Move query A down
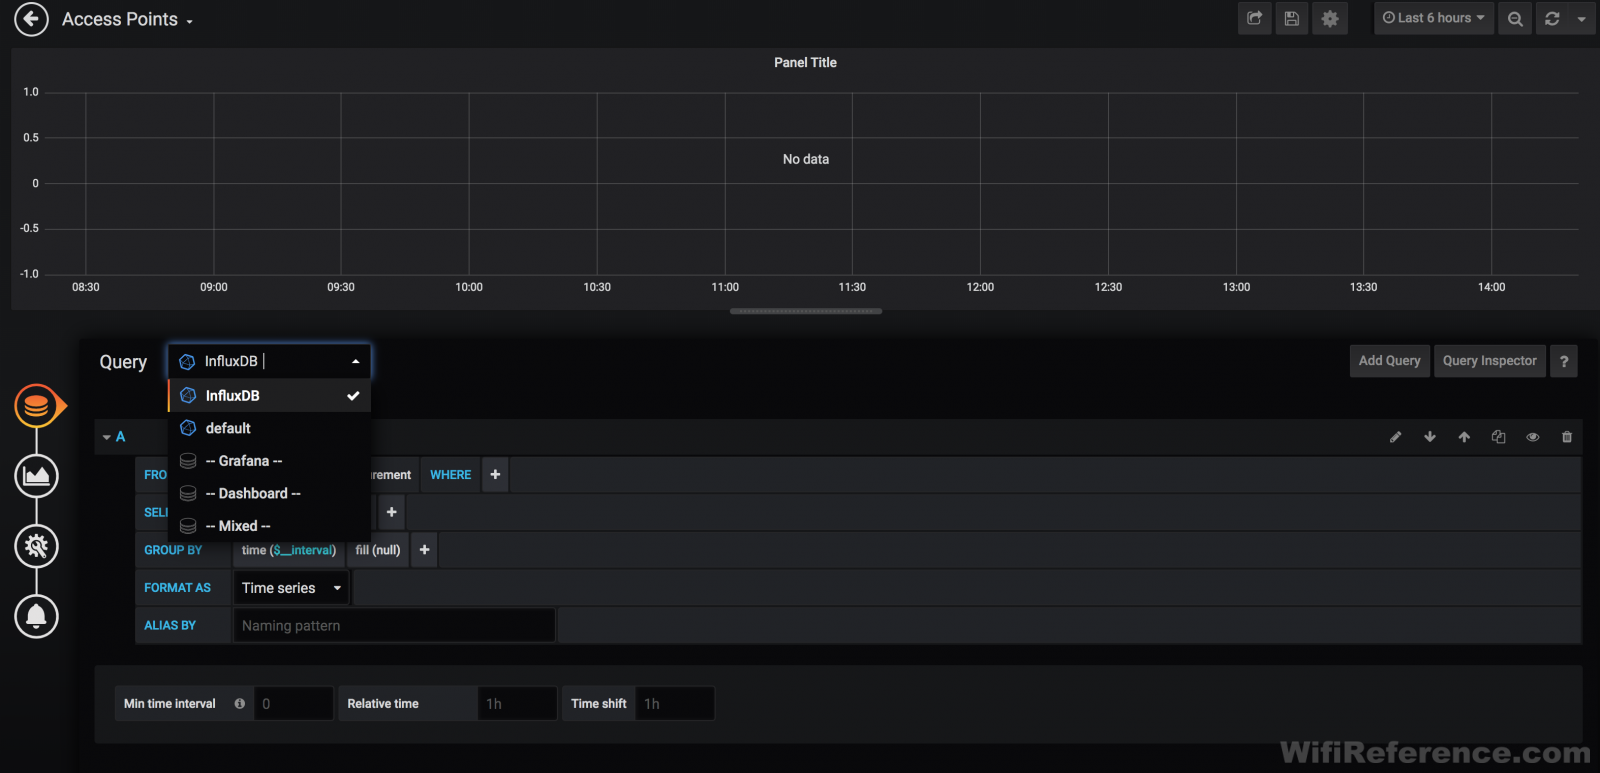This screenshot has width=1600, height=773. click(1430, 437)
